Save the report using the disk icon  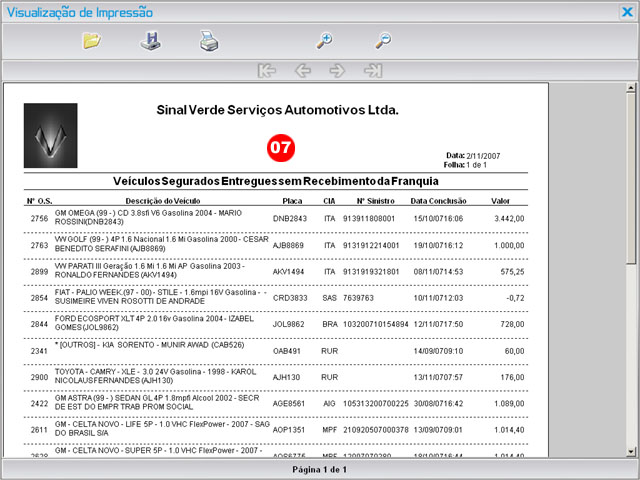tap(151, 41)
